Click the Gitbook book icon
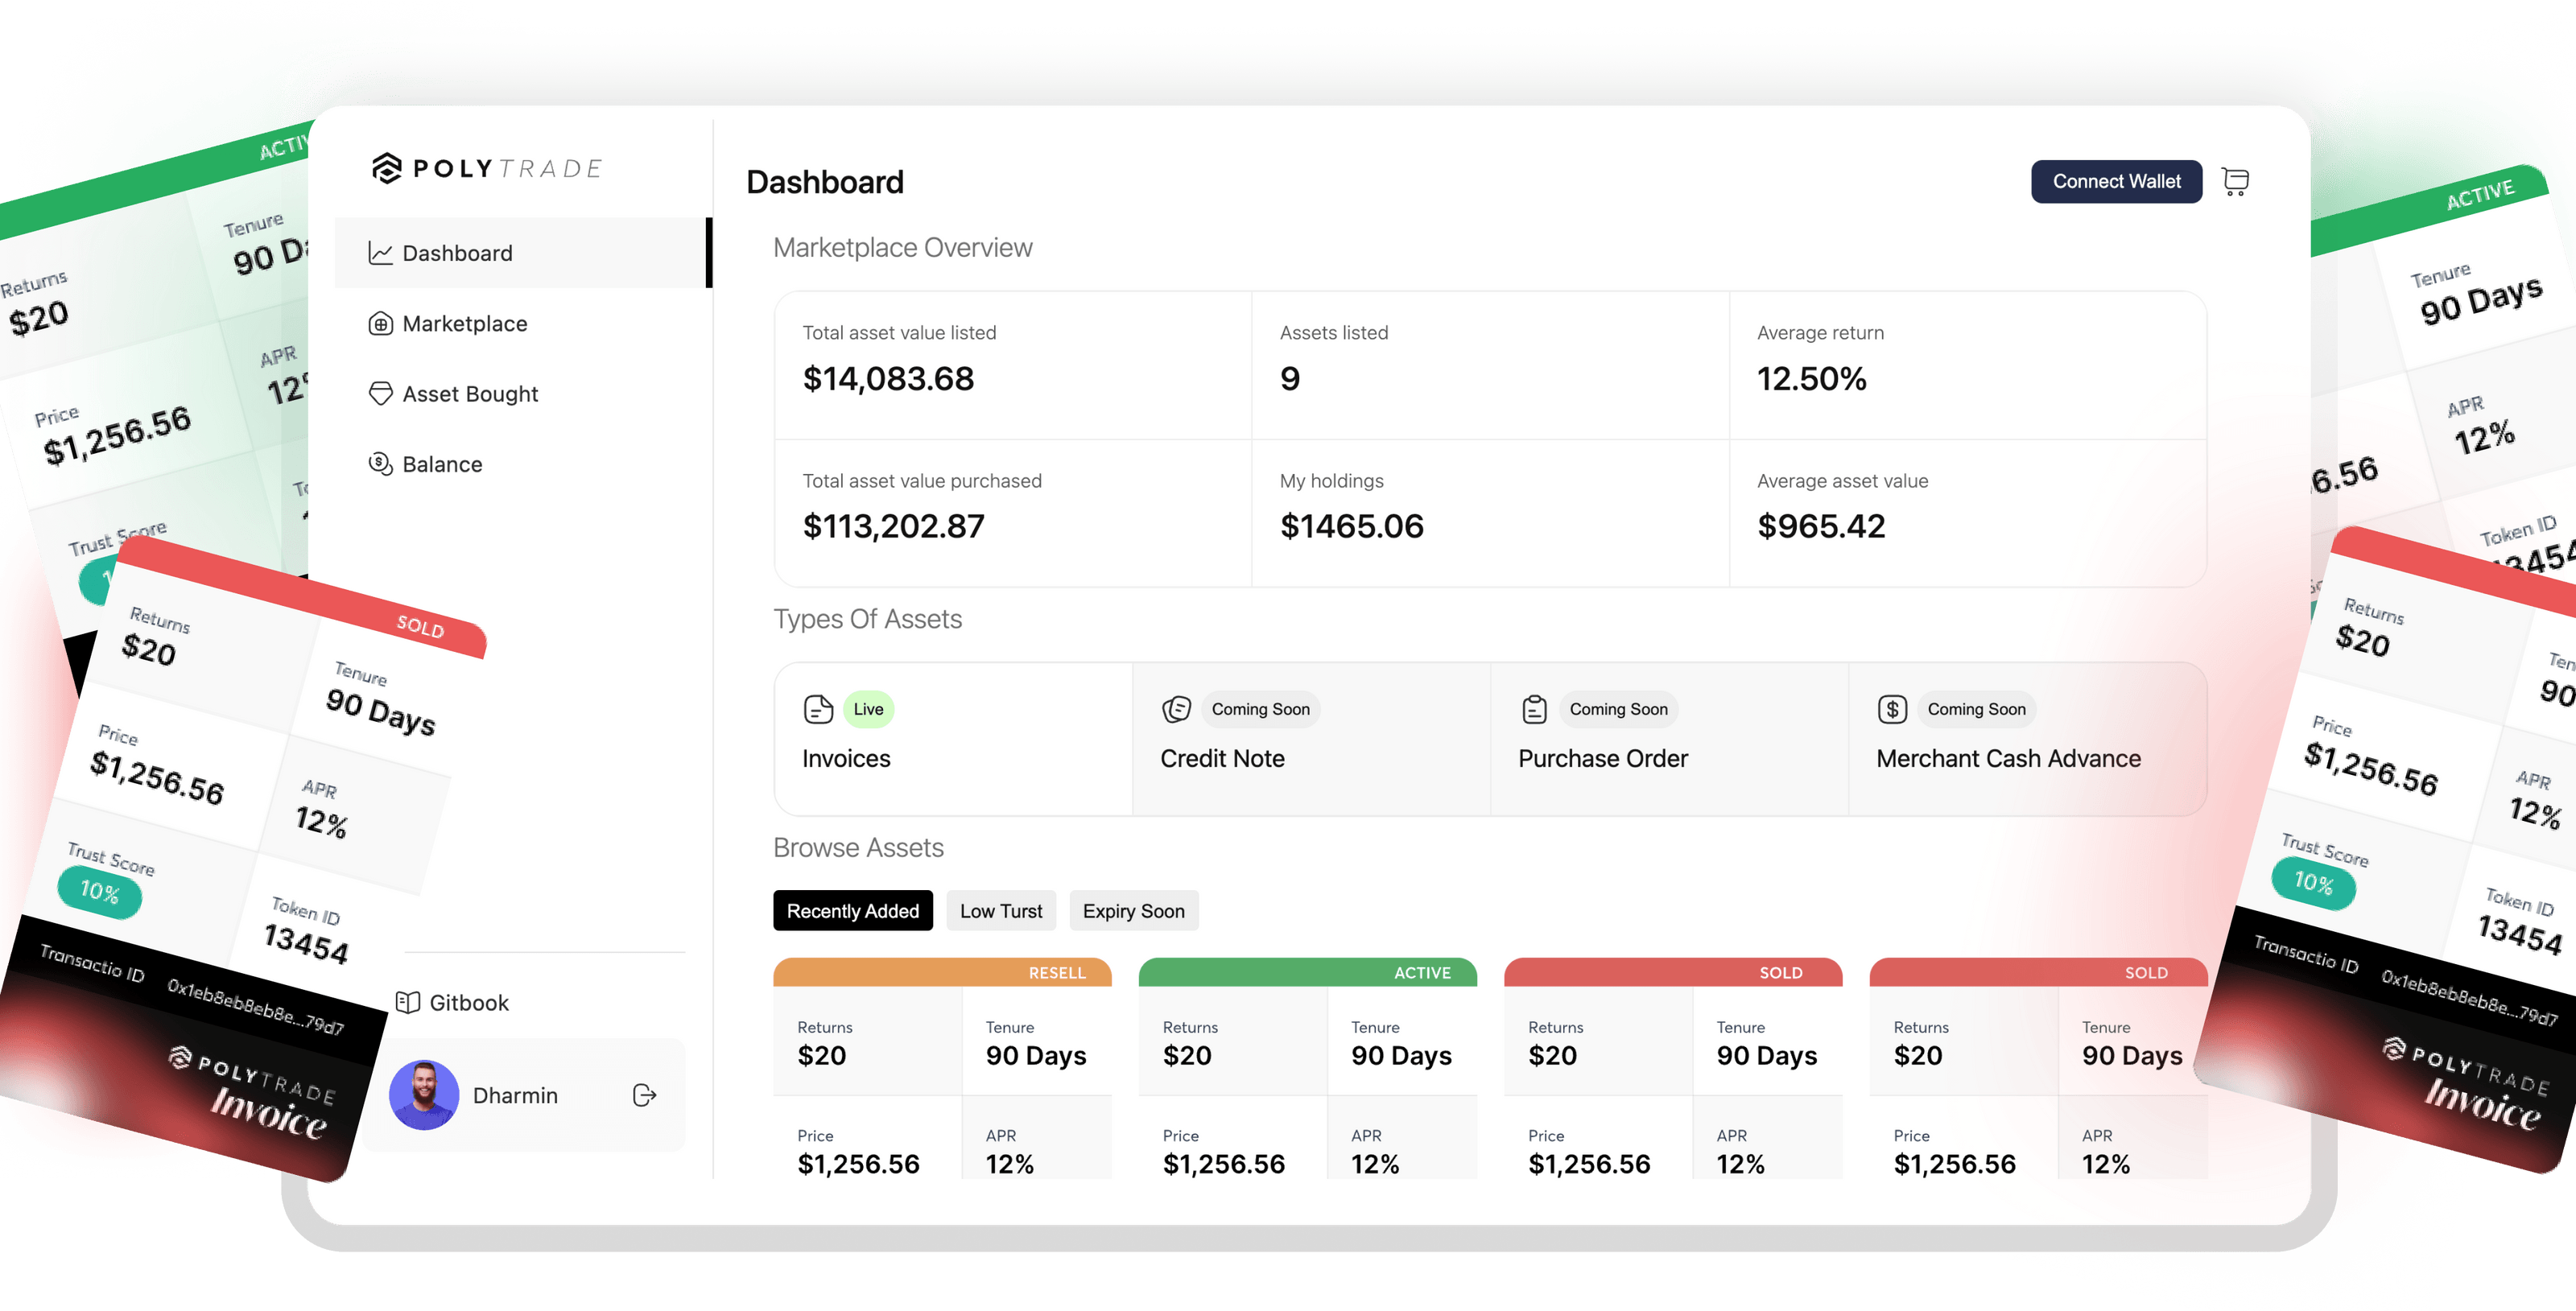 click(409, 1002)
